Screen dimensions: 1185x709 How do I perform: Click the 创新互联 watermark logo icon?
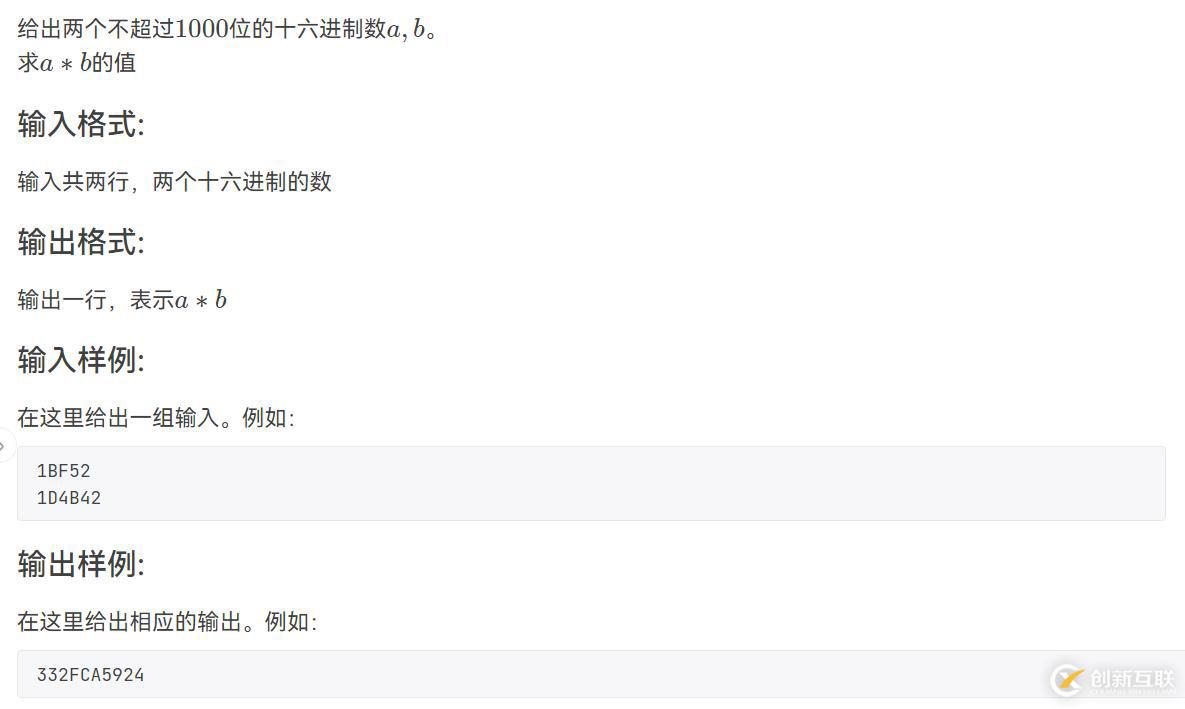pos(1068,679)
